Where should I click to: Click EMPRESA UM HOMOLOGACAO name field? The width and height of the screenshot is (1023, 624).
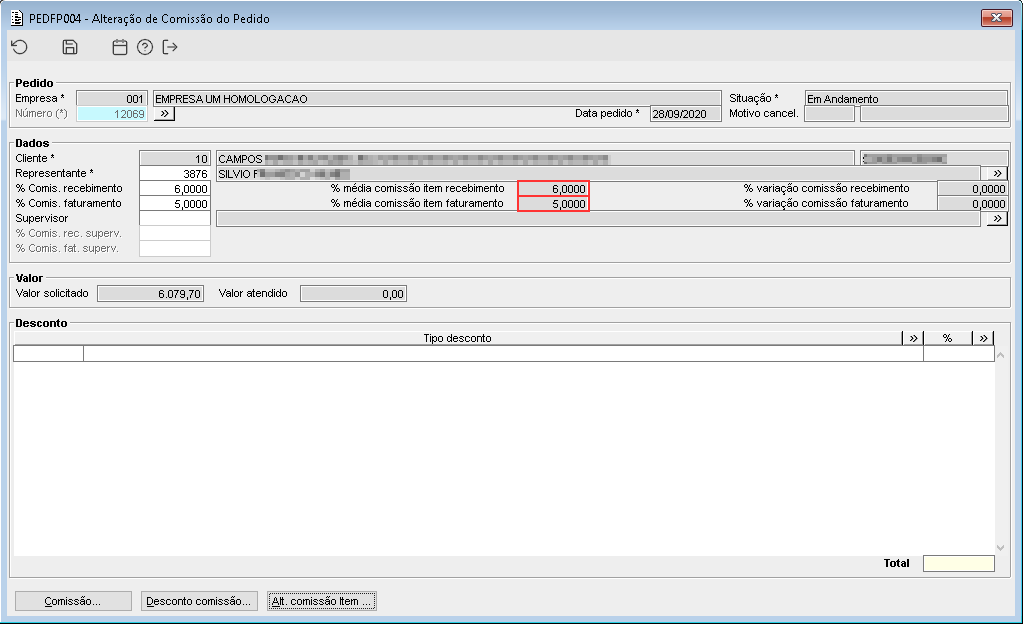click(x=437, y=99)
